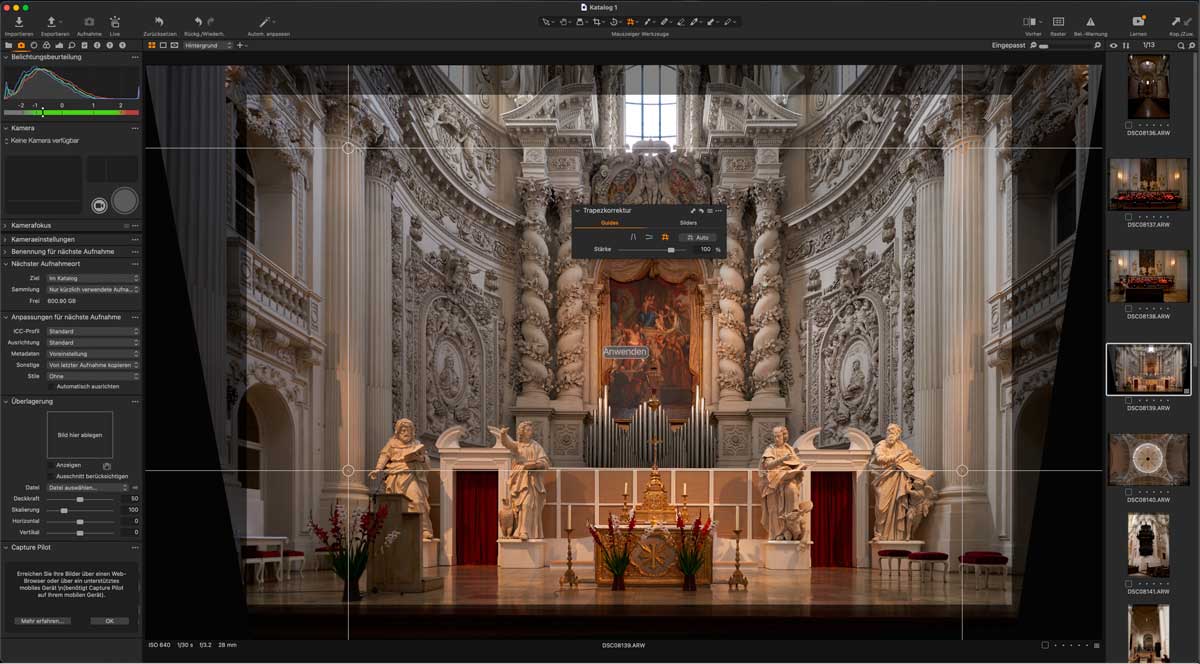The image size is (1200, 664).
Task: Tick the Automatisch ausrichten checkbox
Action: click(52, 386)
